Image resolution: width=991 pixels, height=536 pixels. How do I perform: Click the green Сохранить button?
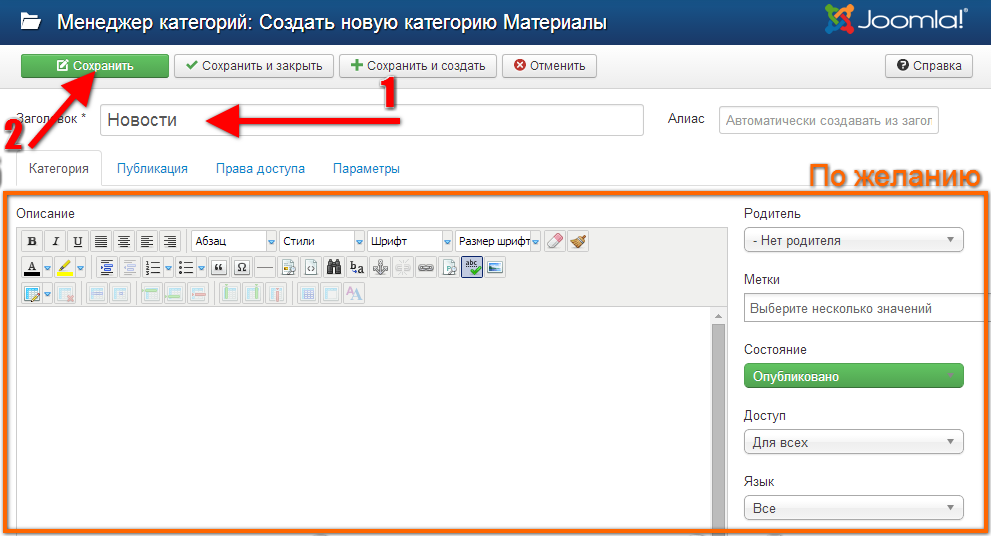point(95,66)
